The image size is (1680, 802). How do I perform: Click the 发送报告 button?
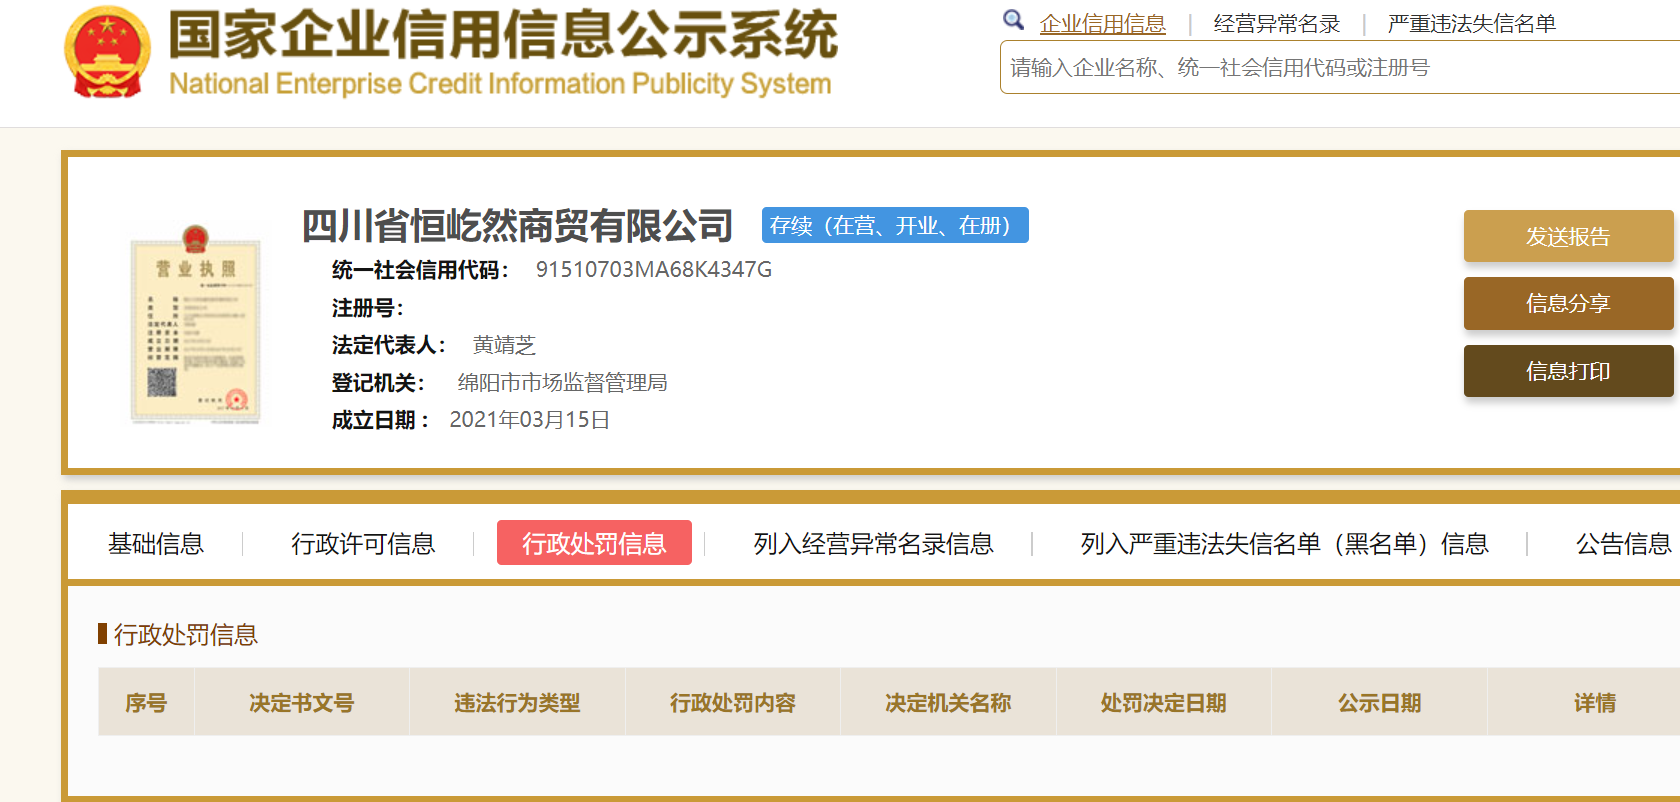[x=1568, y=236]
